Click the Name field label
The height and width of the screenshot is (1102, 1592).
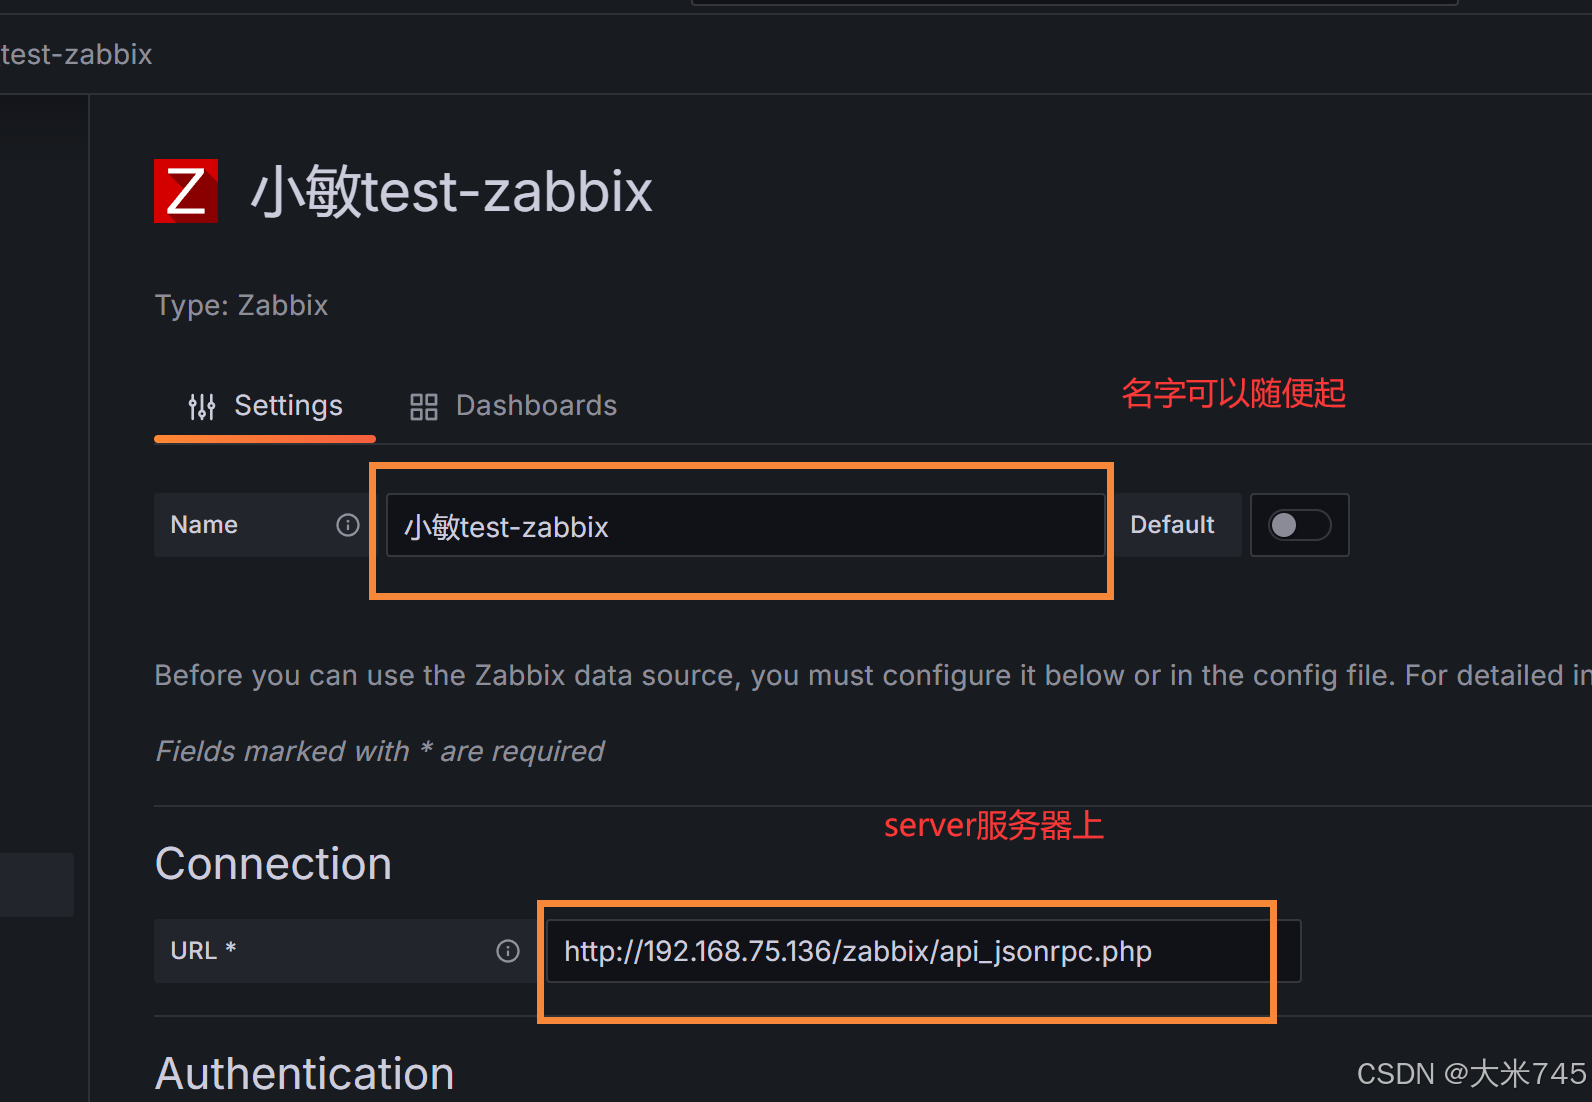pos(204,525)
